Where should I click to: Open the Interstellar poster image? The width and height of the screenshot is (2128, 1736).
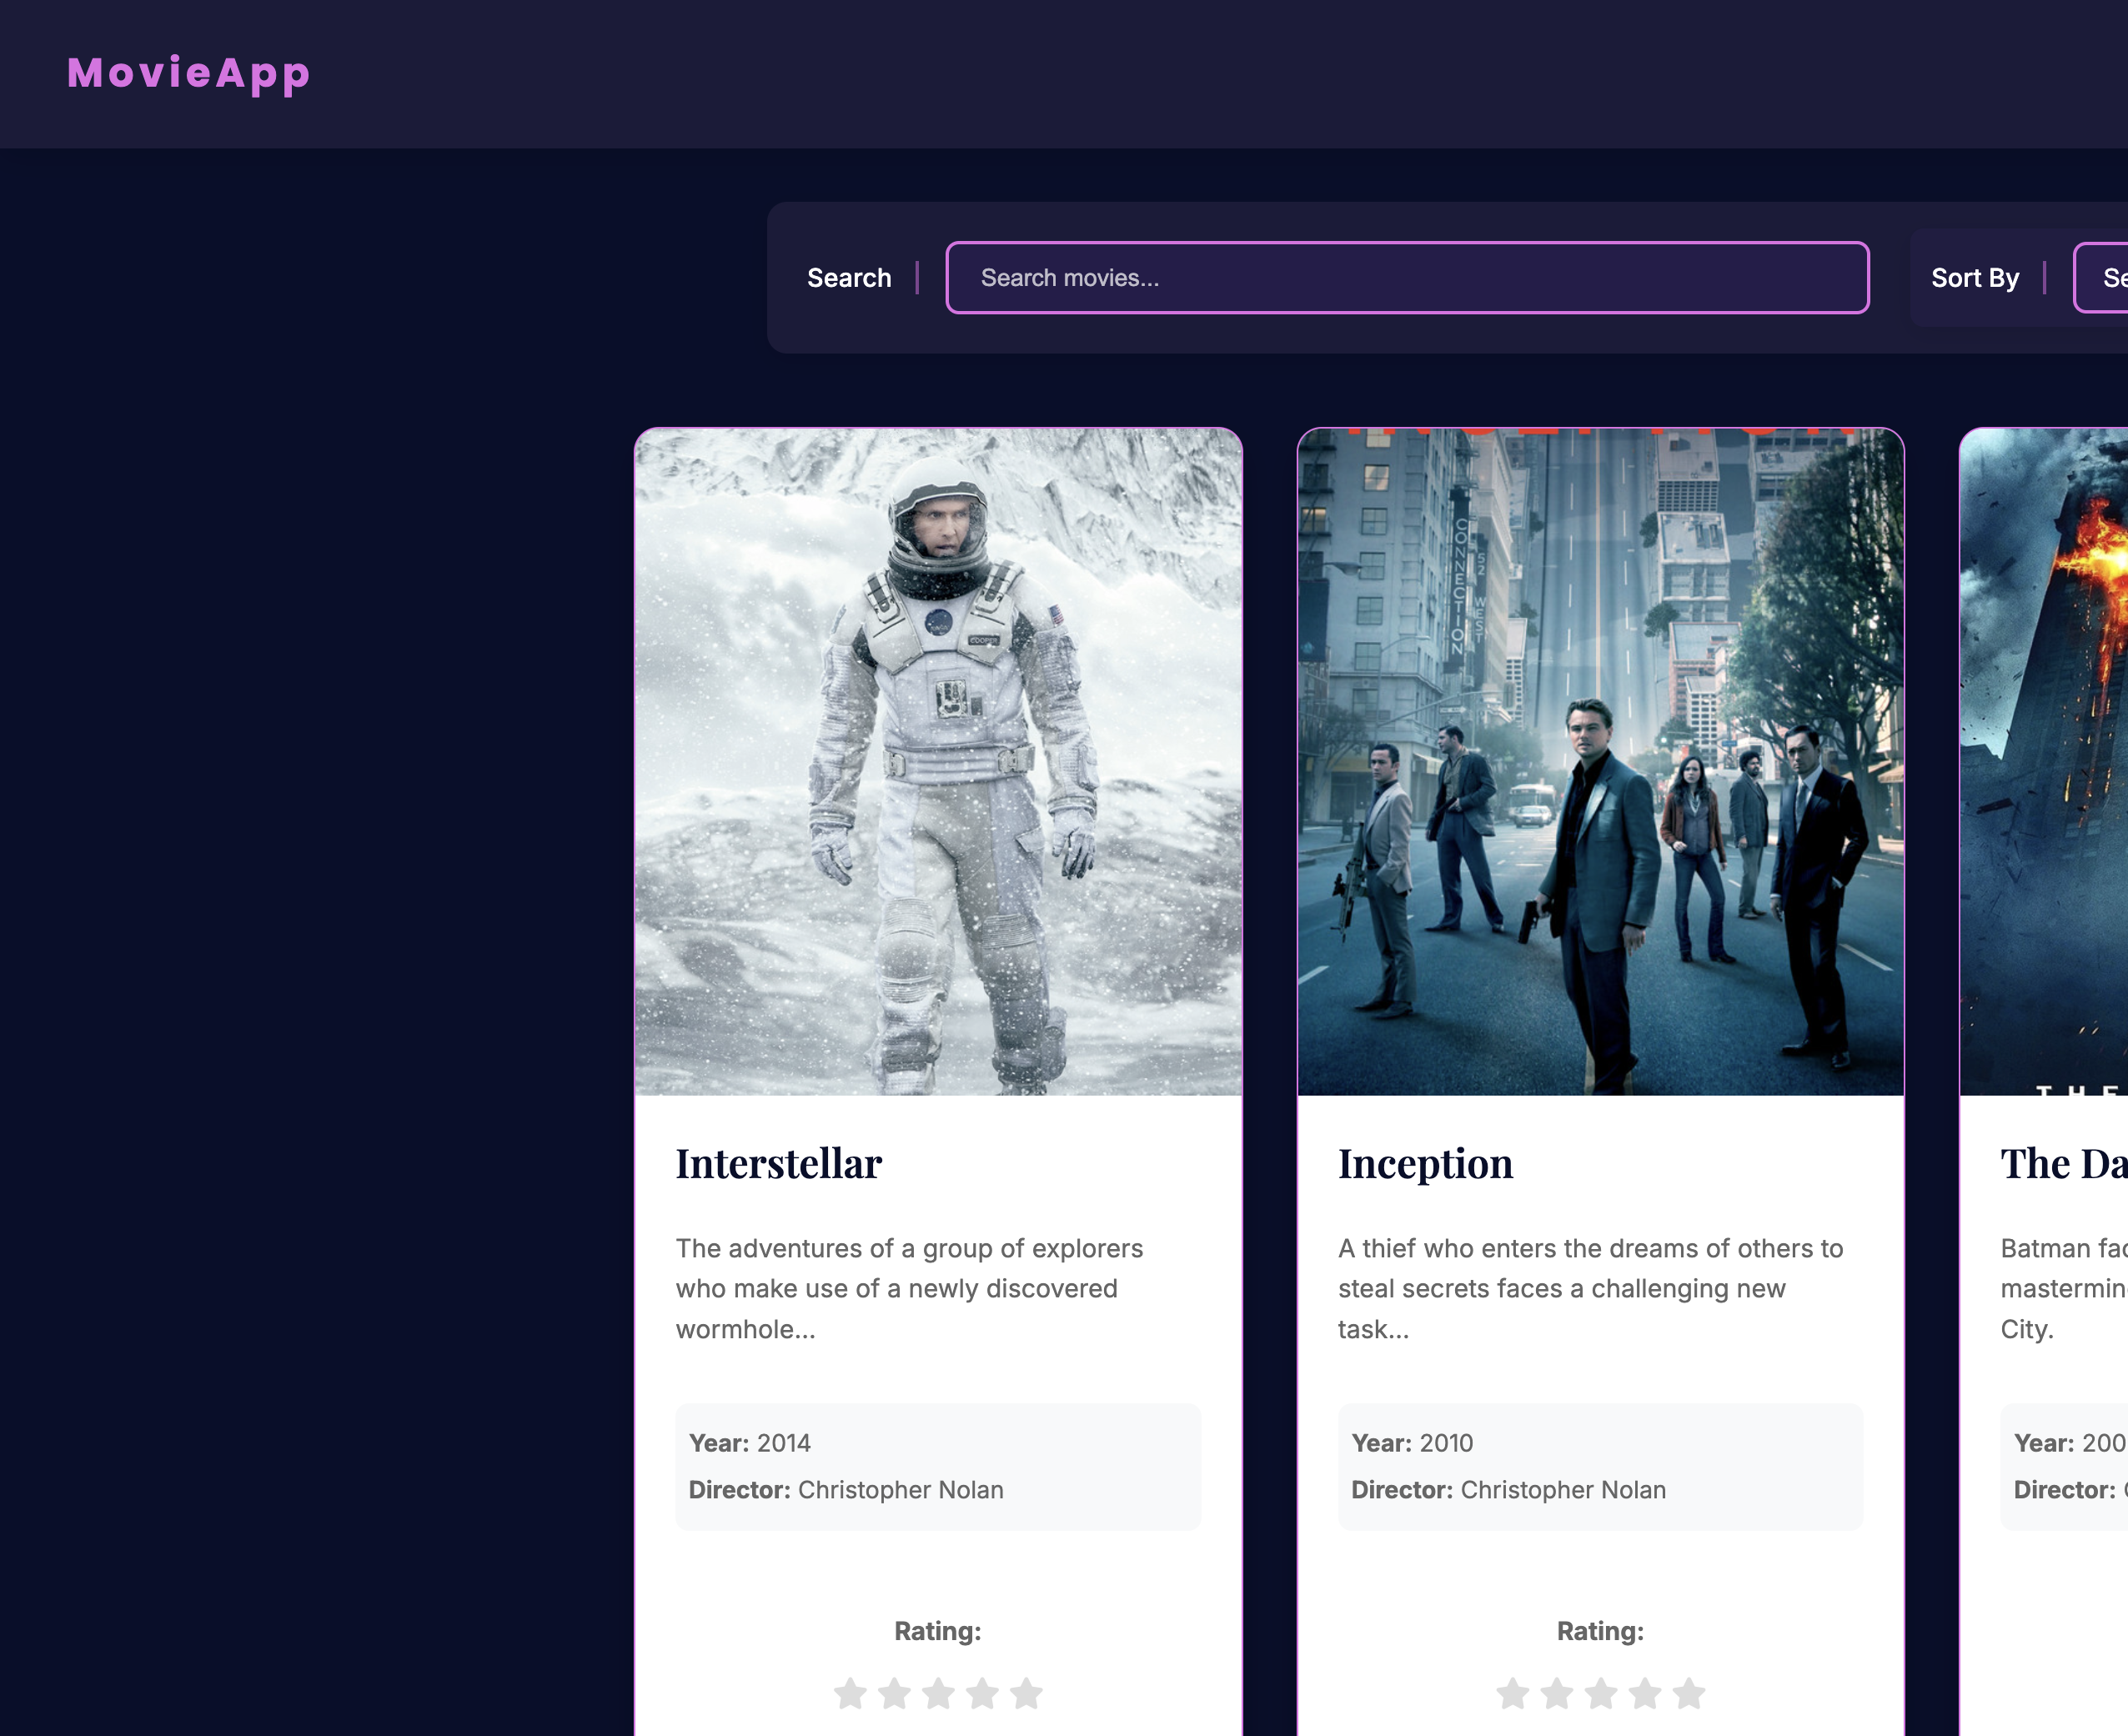click(939, 762)
